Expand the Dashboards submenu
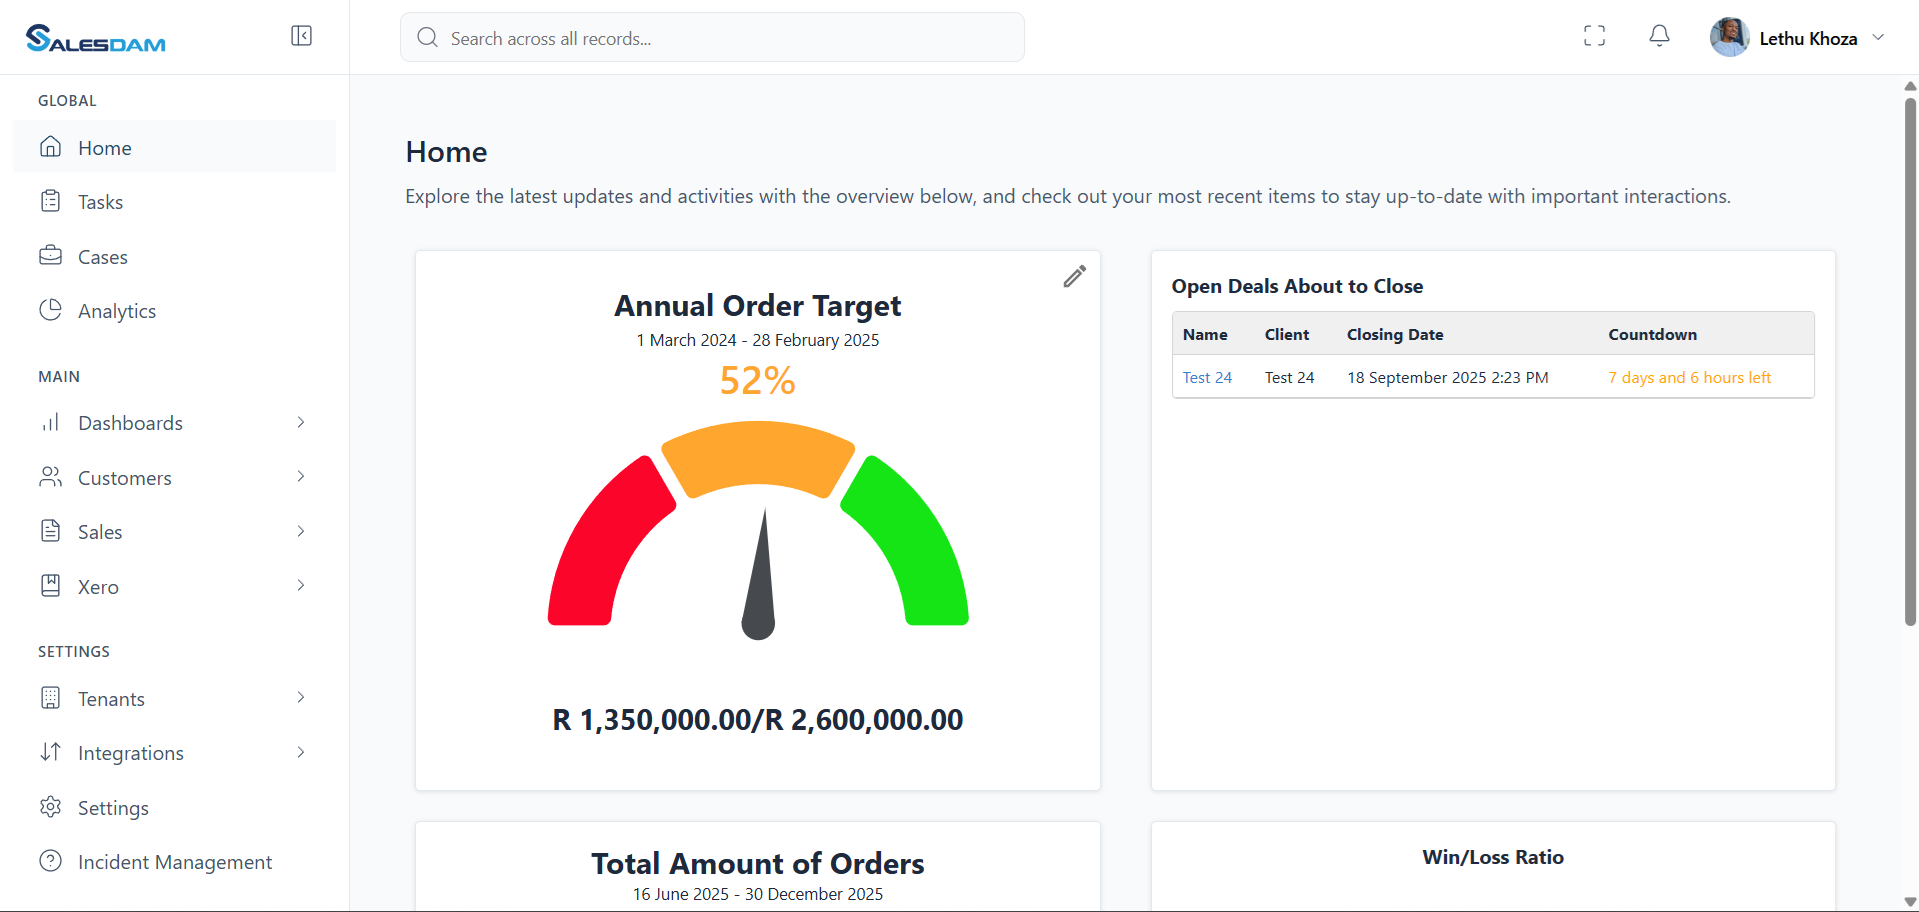This screenshot has width=1919, height=912. (x=300, y=423)
